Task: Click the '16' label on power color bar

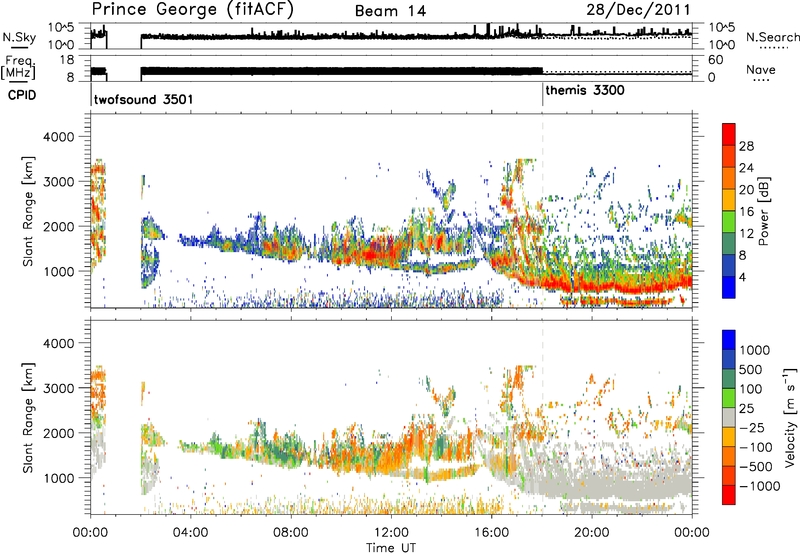Action: [746, 212]
